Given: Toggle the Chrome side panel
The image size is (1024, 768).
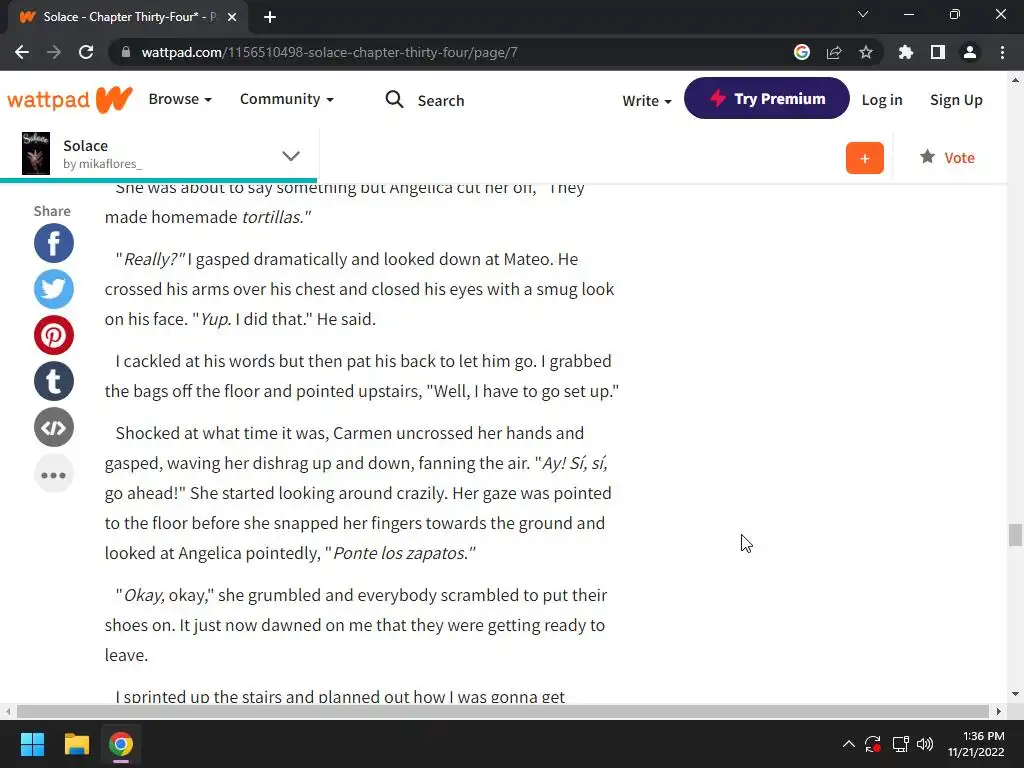Looking at the screenshot, I should click(x=938, y=52).
